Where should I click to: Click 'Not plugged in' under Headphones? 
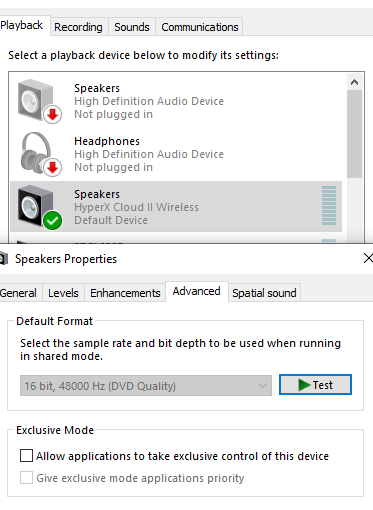click(x=113, y=167)
